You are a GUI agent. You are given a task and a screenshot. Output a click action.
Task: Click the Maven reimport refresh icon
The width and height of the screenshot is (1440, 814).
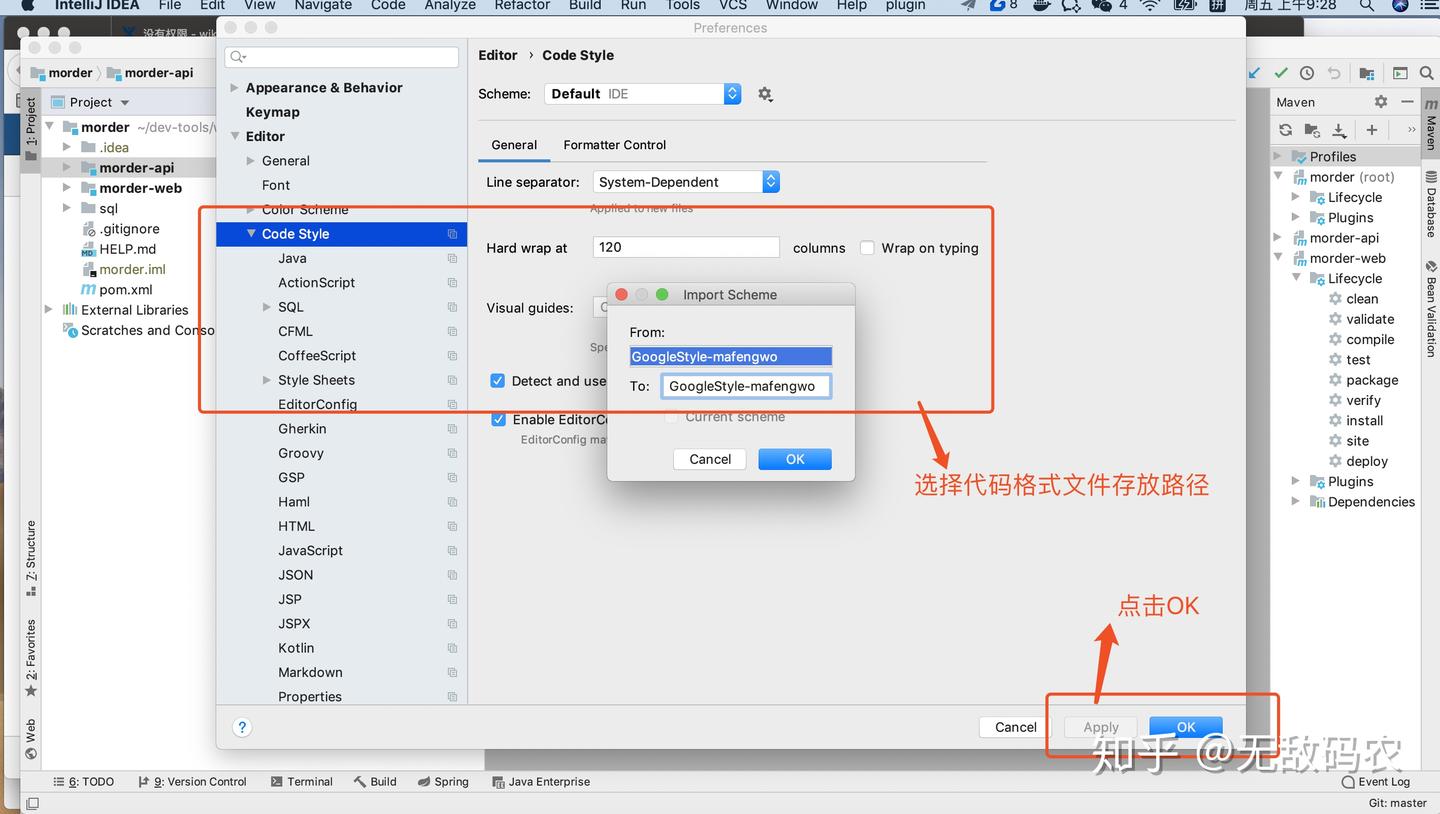[1286, 130]
